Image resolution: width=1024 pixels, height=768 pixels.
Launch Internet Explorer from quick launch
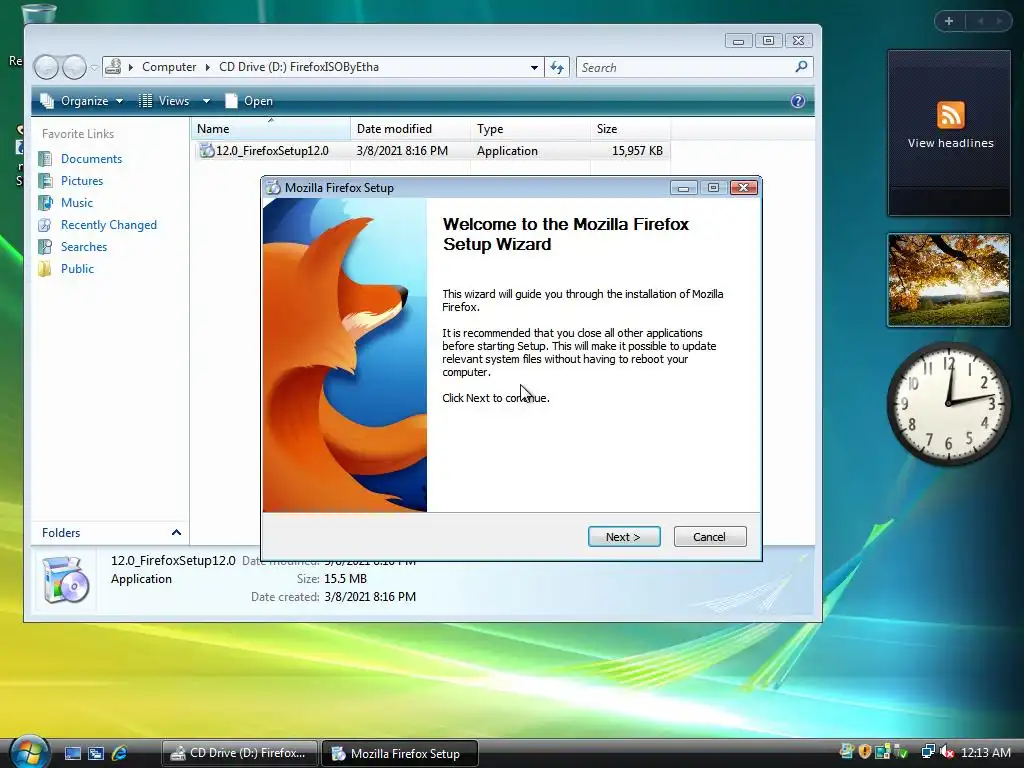coord(120,753)
